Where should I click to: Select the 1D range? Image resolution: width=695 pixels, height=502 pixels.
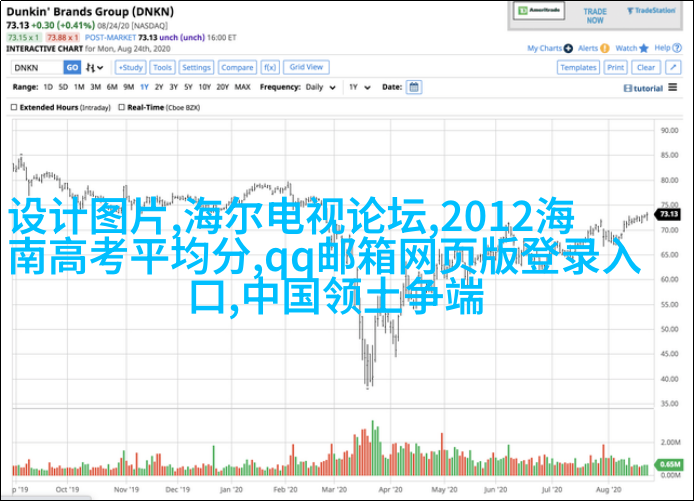(x=48, y=87)
